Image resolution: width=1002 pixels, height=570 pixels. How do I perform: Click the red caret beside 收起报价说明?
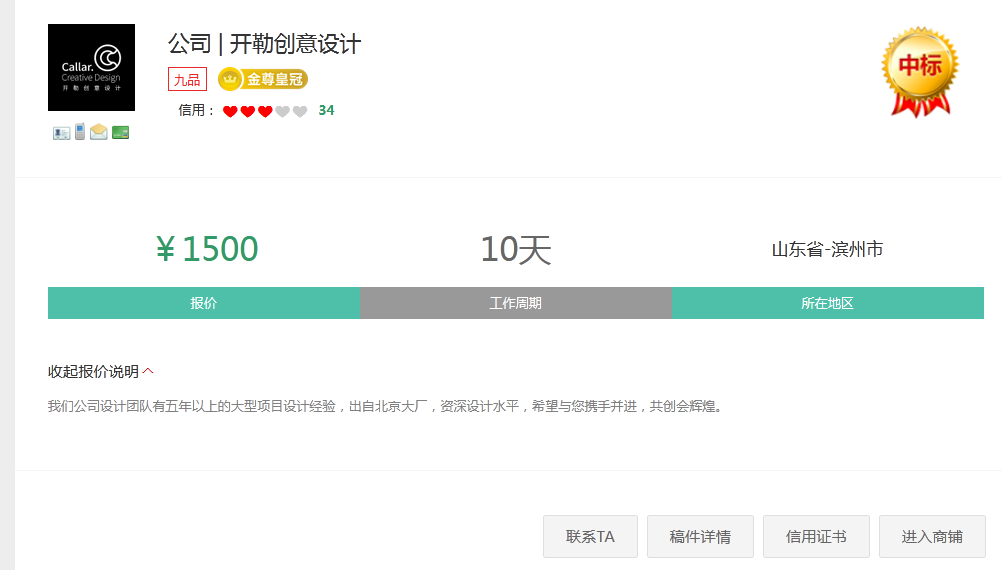[148, 371]
